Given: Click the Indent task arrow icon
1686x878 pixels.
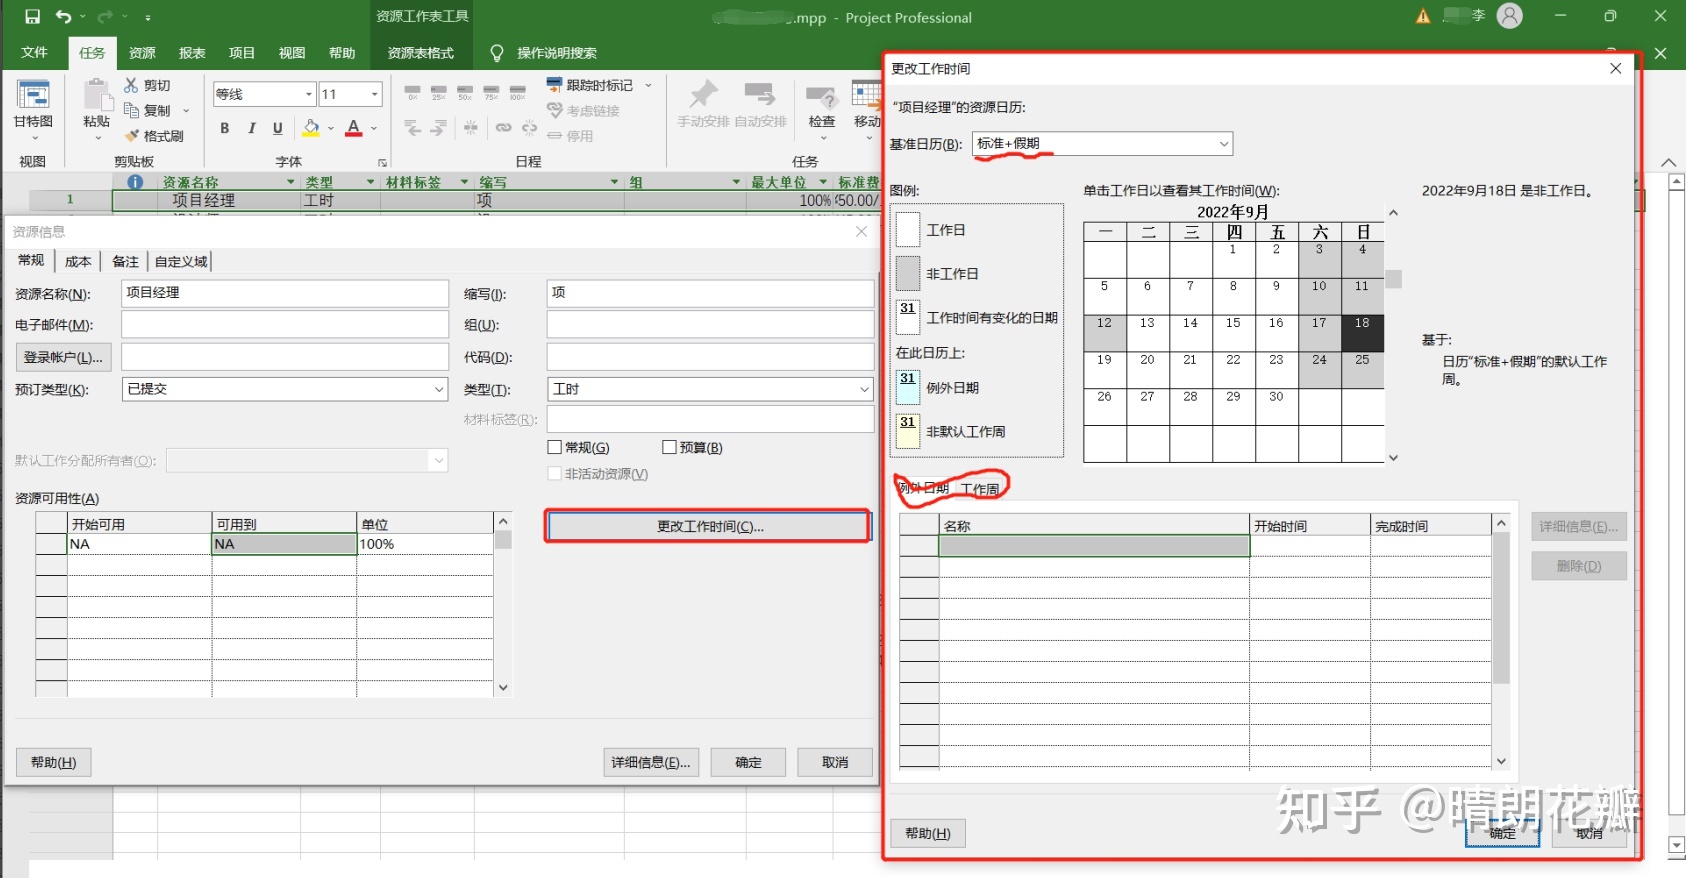Looking at the screenshot, I should coord(438,128).
